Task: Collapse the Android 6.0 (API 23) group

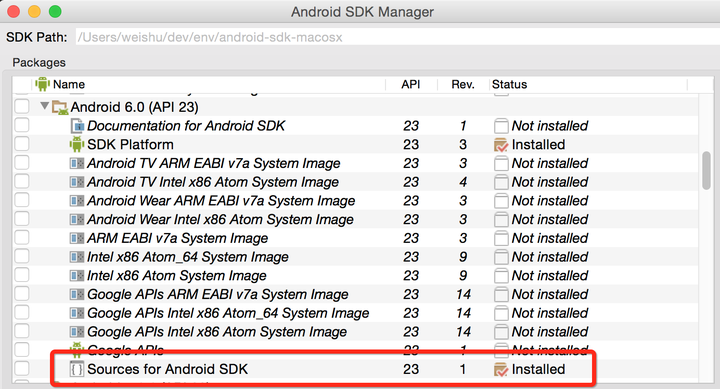Action: click(x=45, y=106)
